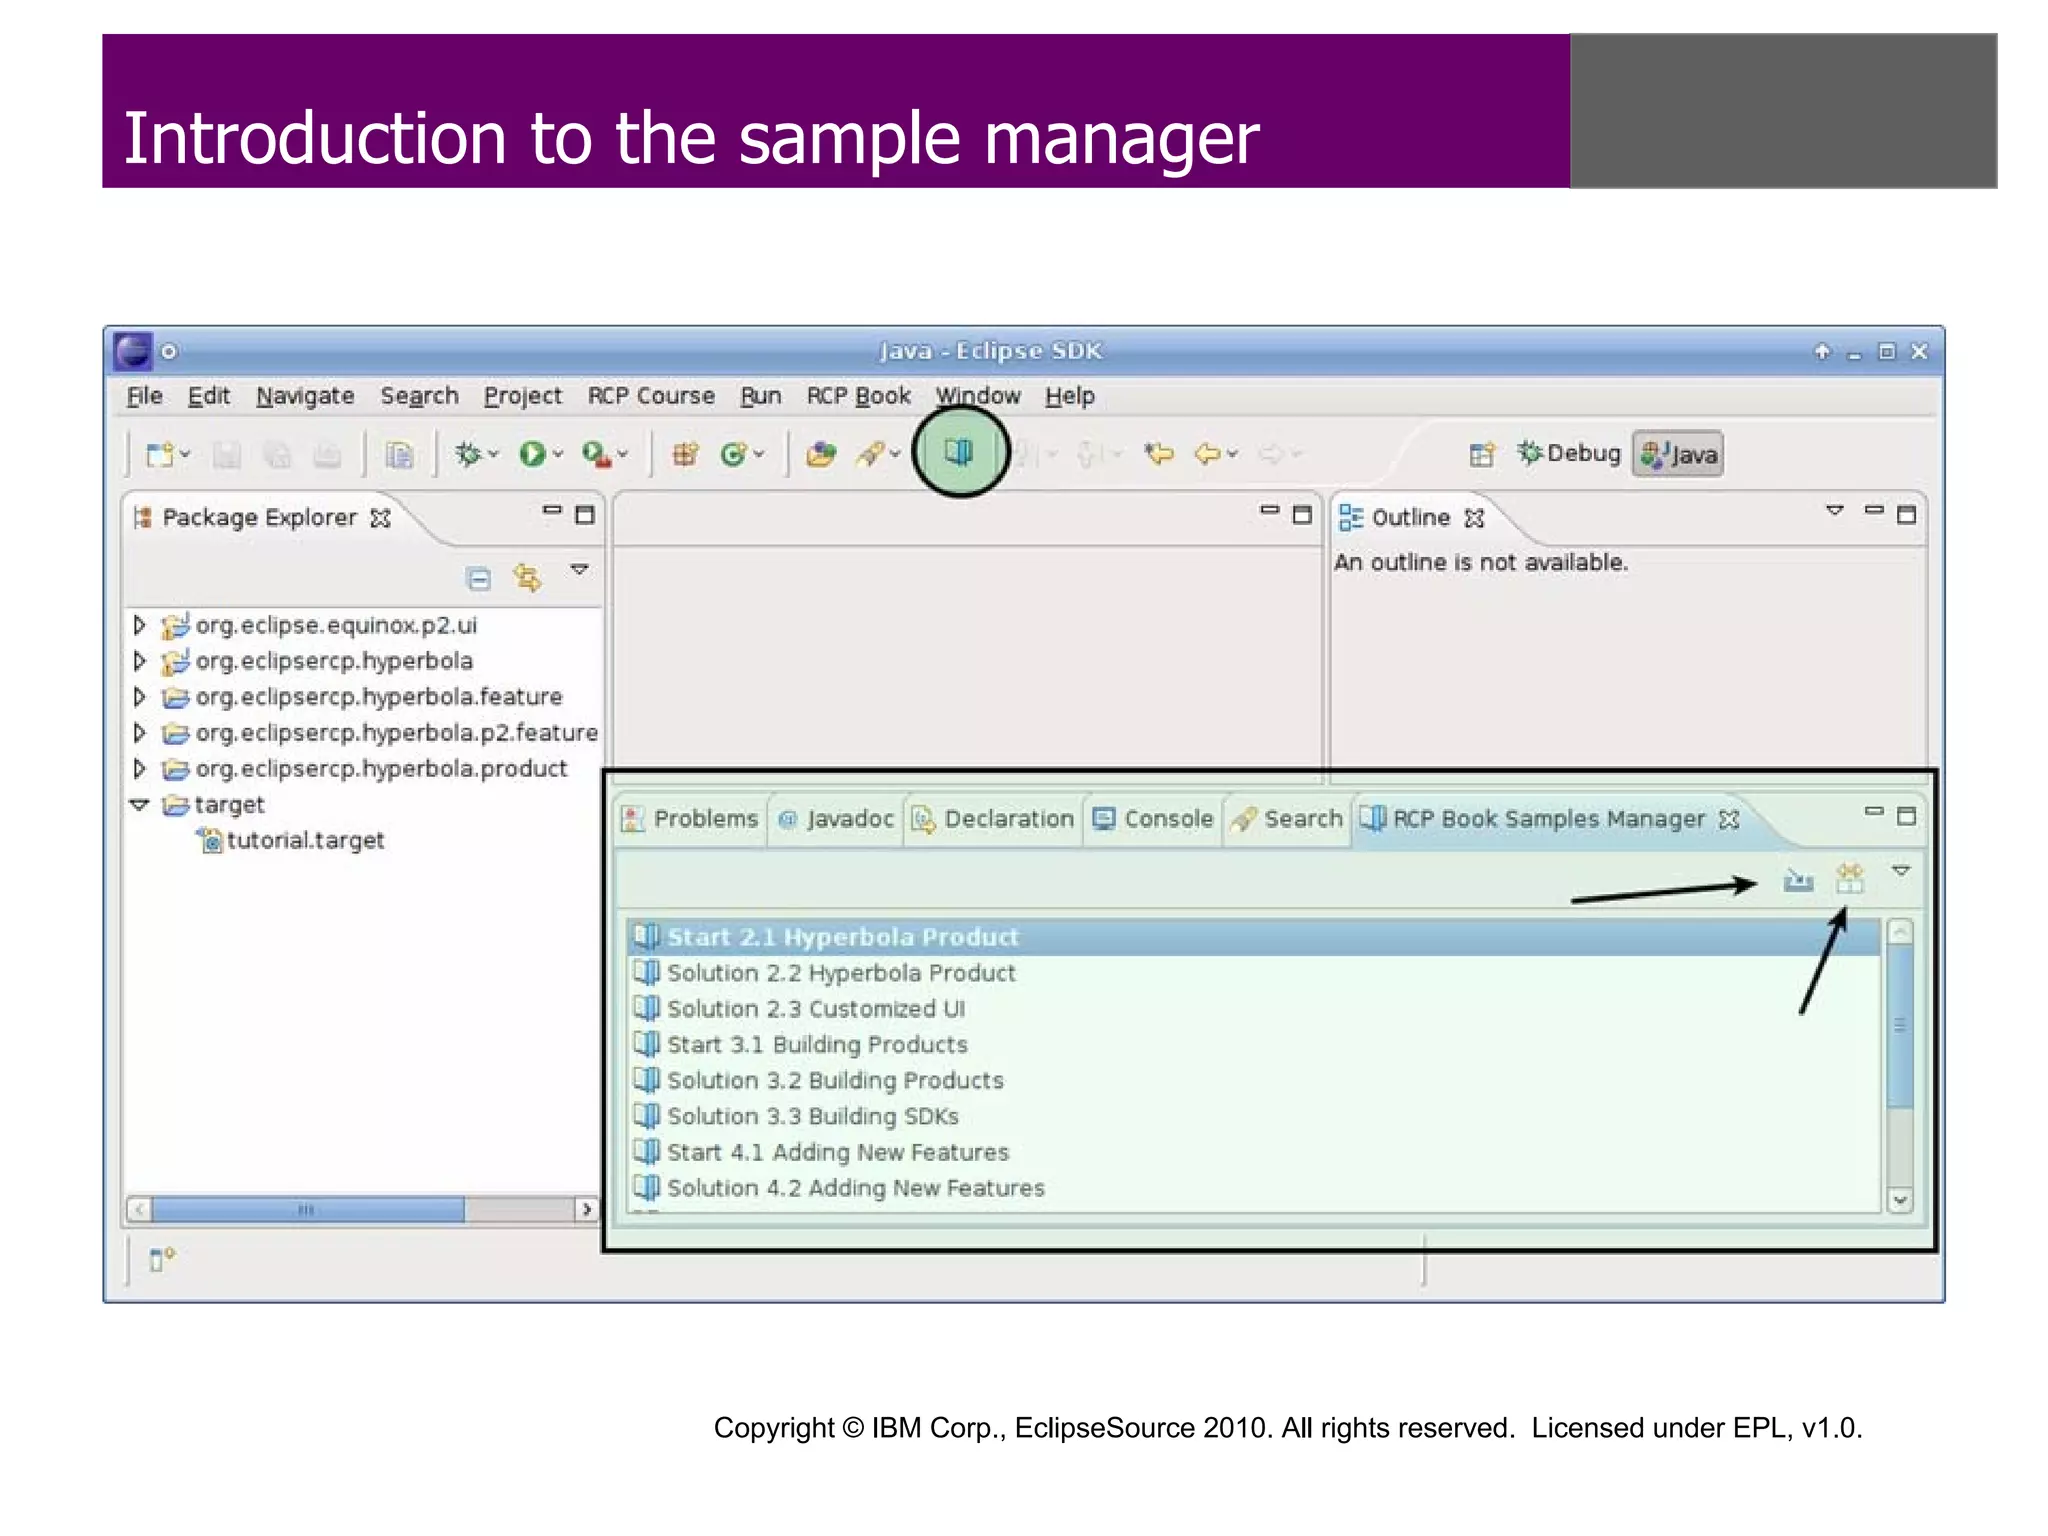This screenshot has width=2048, height=1536.
Task: Click the green Run toolbar icon
Action: (x=532, y=455)
